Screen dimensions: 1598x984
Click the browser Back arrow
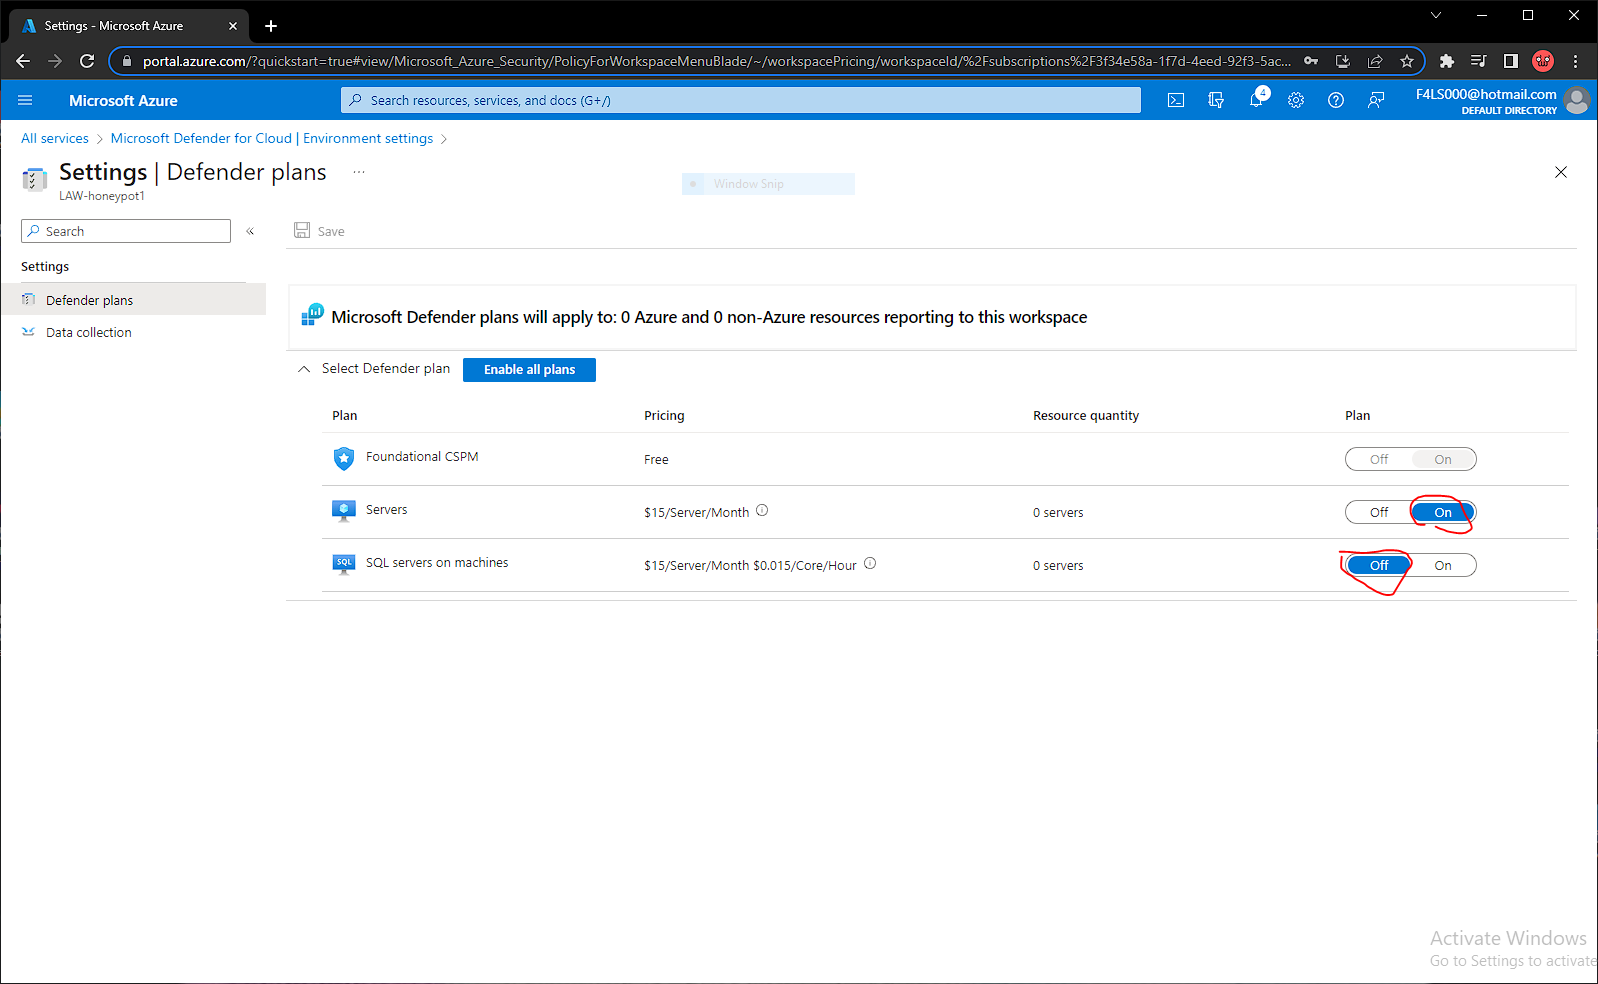23,61
